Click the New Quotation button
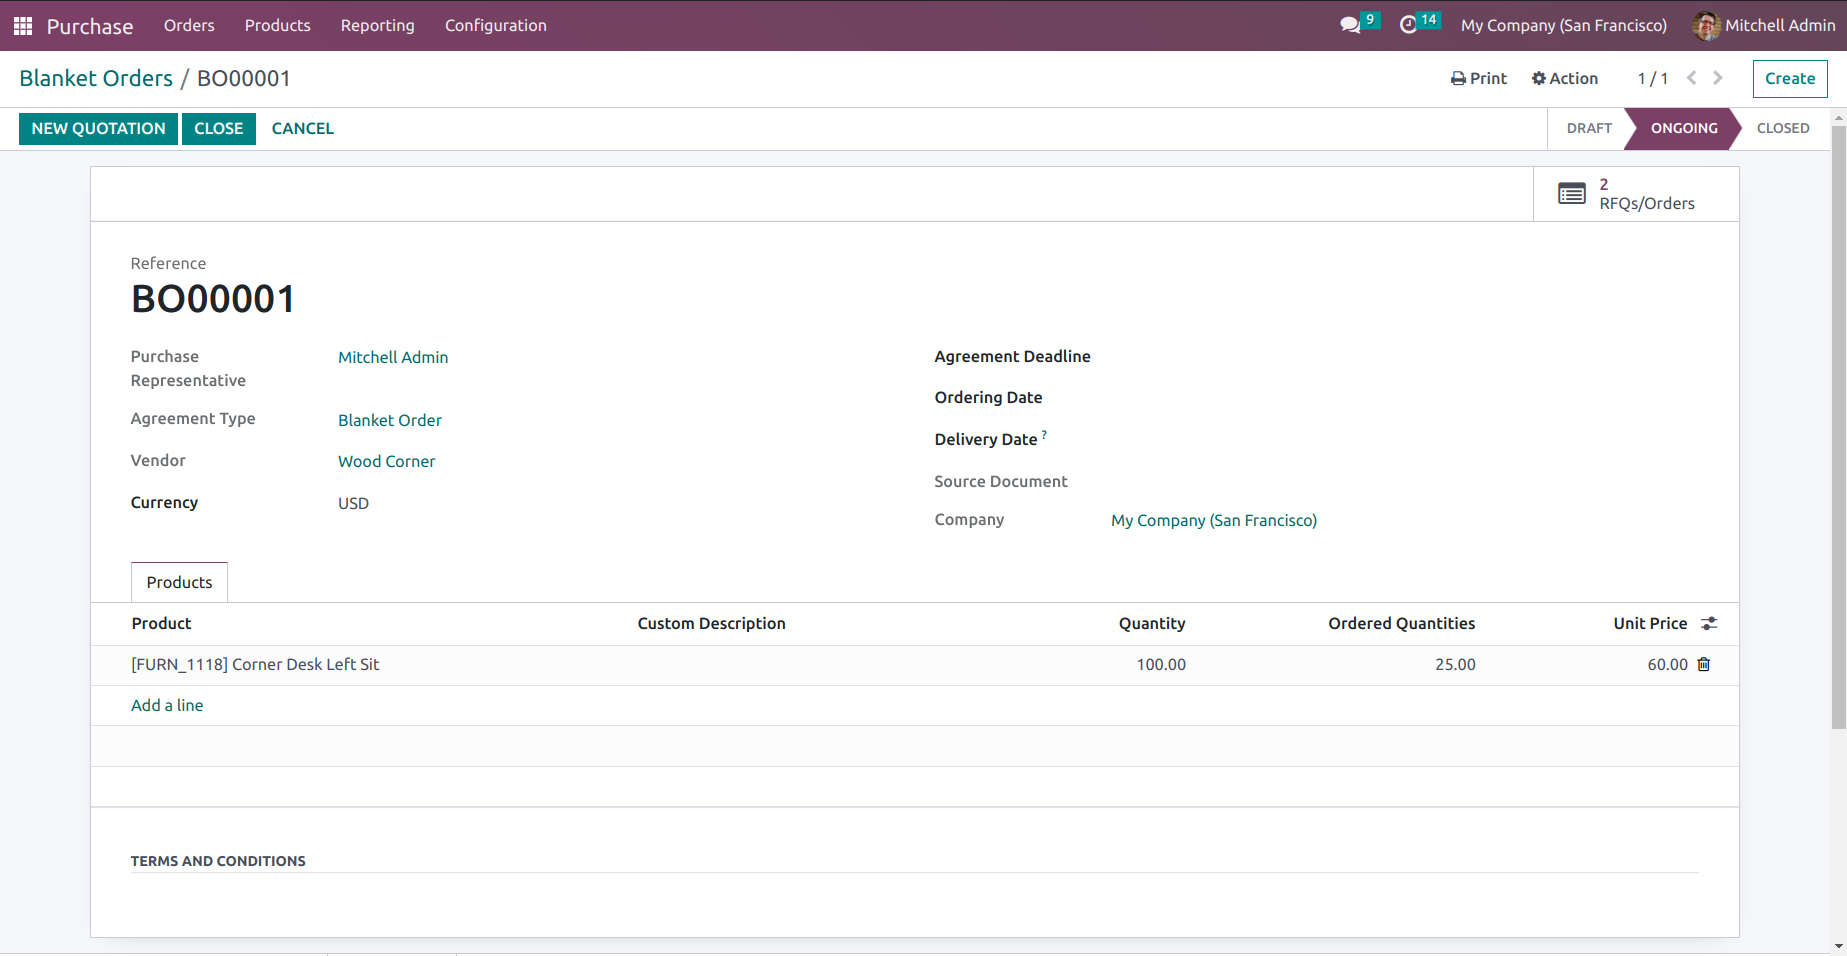The height and width of the screenshot is (956, 1847). [98, 128]
